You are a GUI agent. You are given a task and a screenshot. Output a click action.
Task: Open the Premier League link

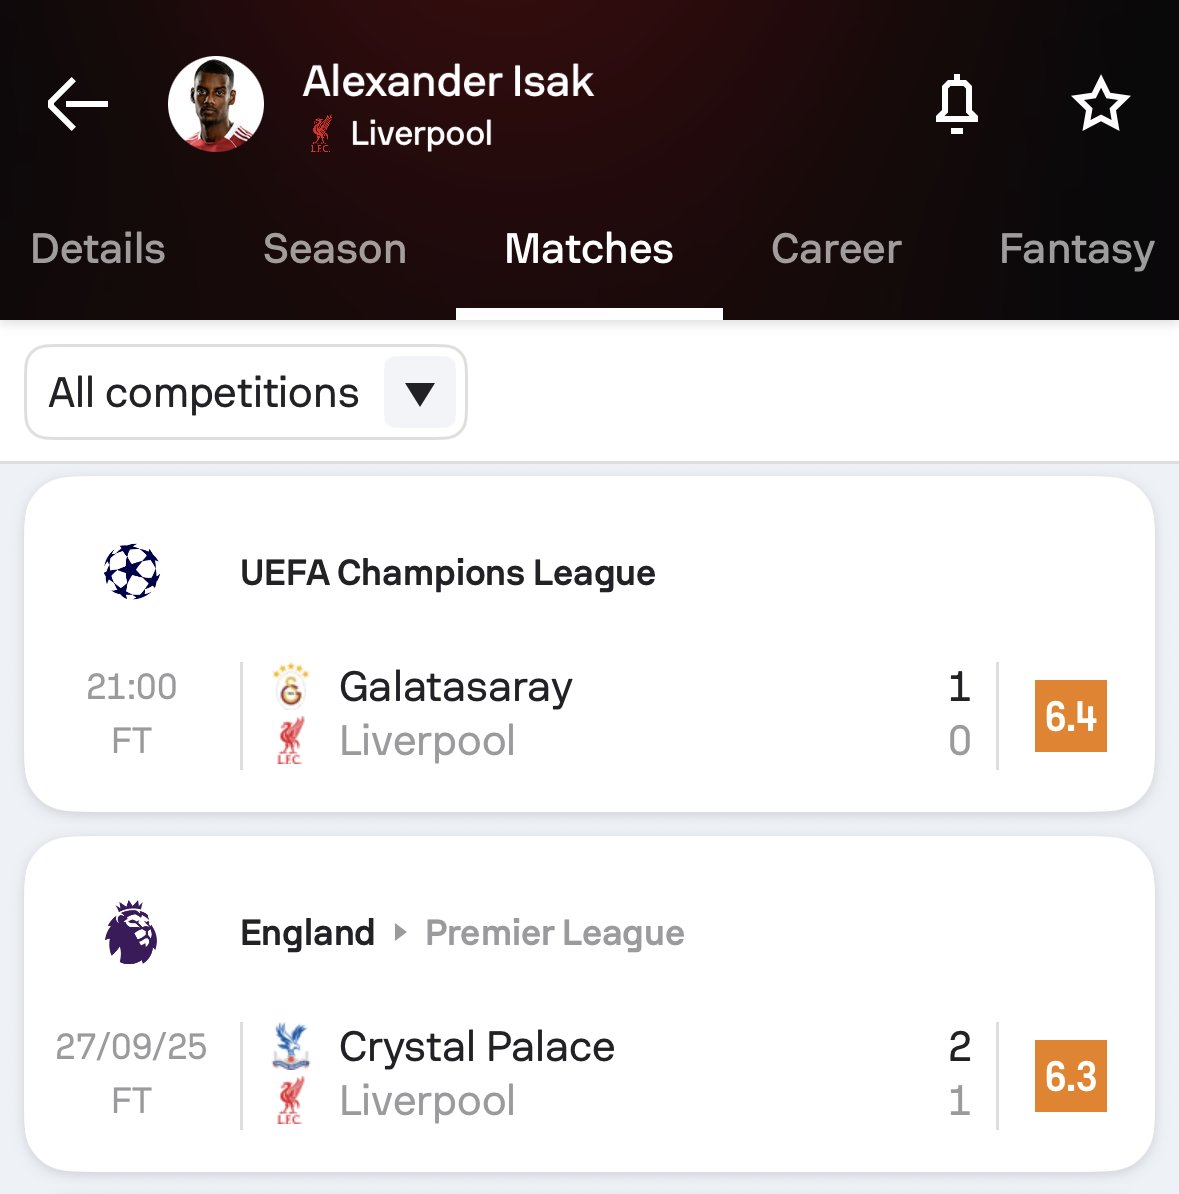click(x=555, y=933)
